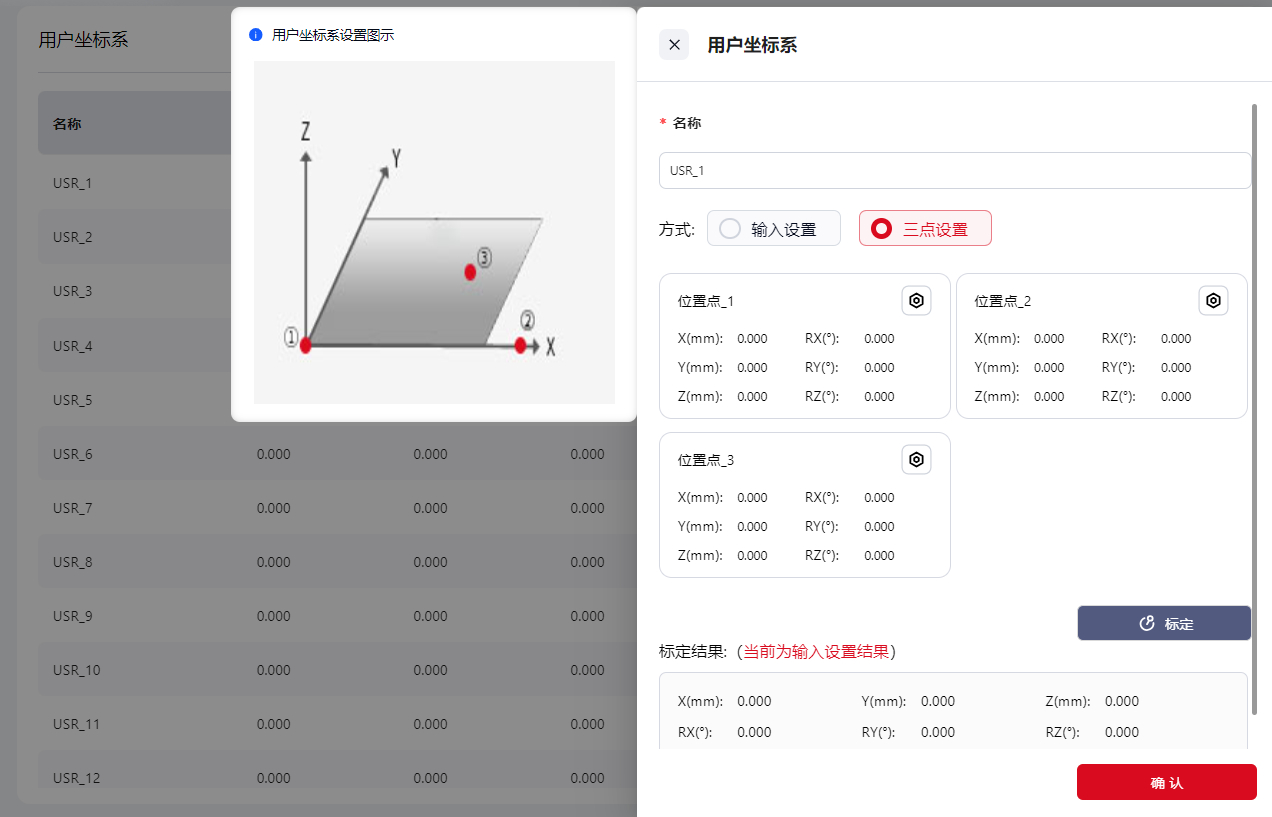Select USR_10 row in the list
The width and height of the screenshot is (1272, 817).
pos(77,670)
